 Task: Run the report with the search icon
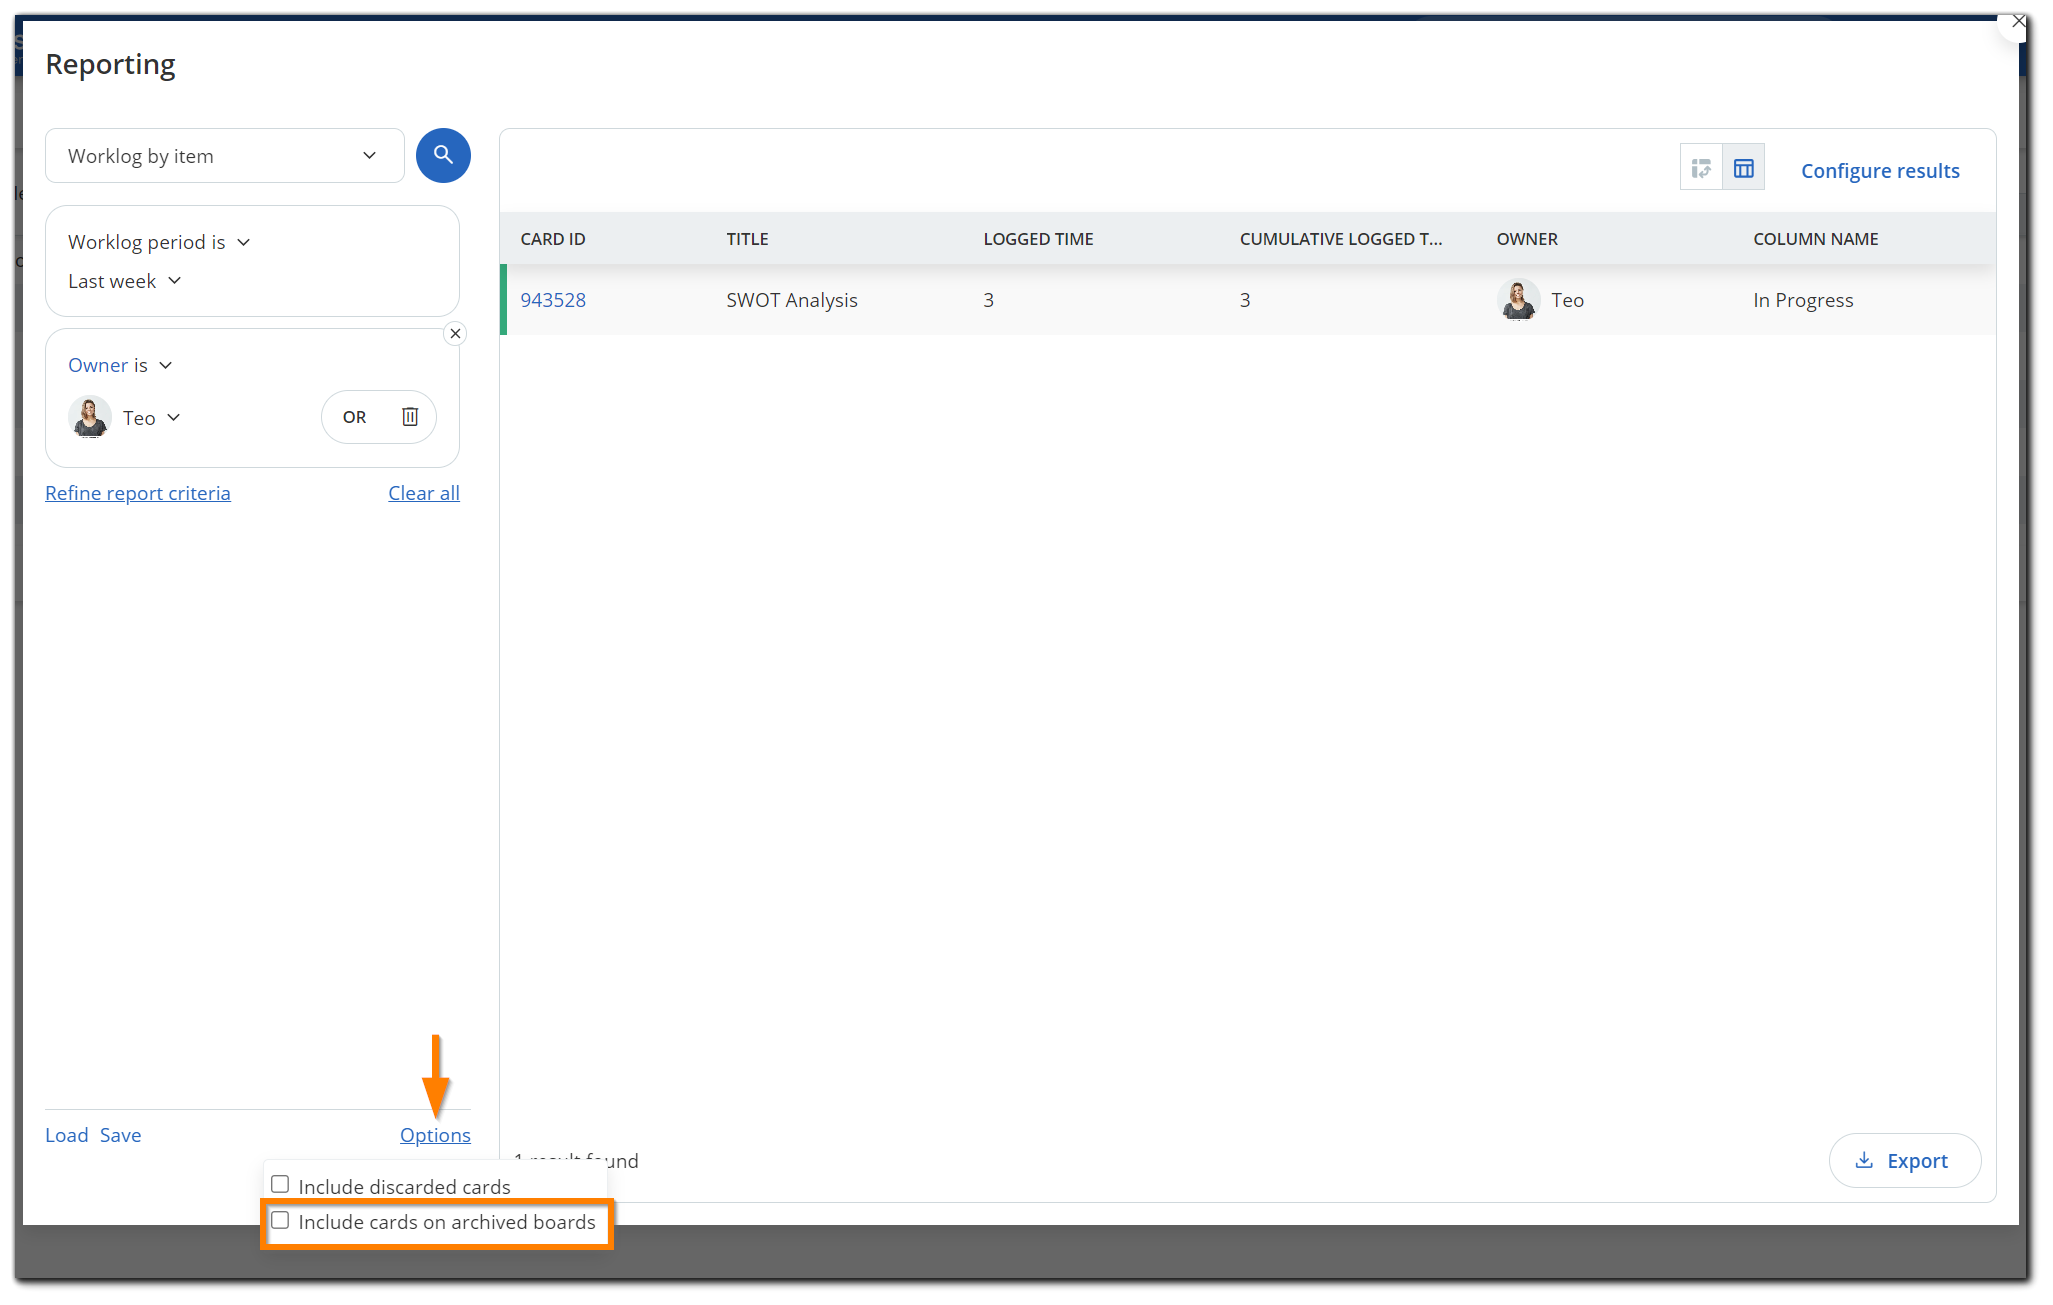pyautogui.click(x=443, y=155)
